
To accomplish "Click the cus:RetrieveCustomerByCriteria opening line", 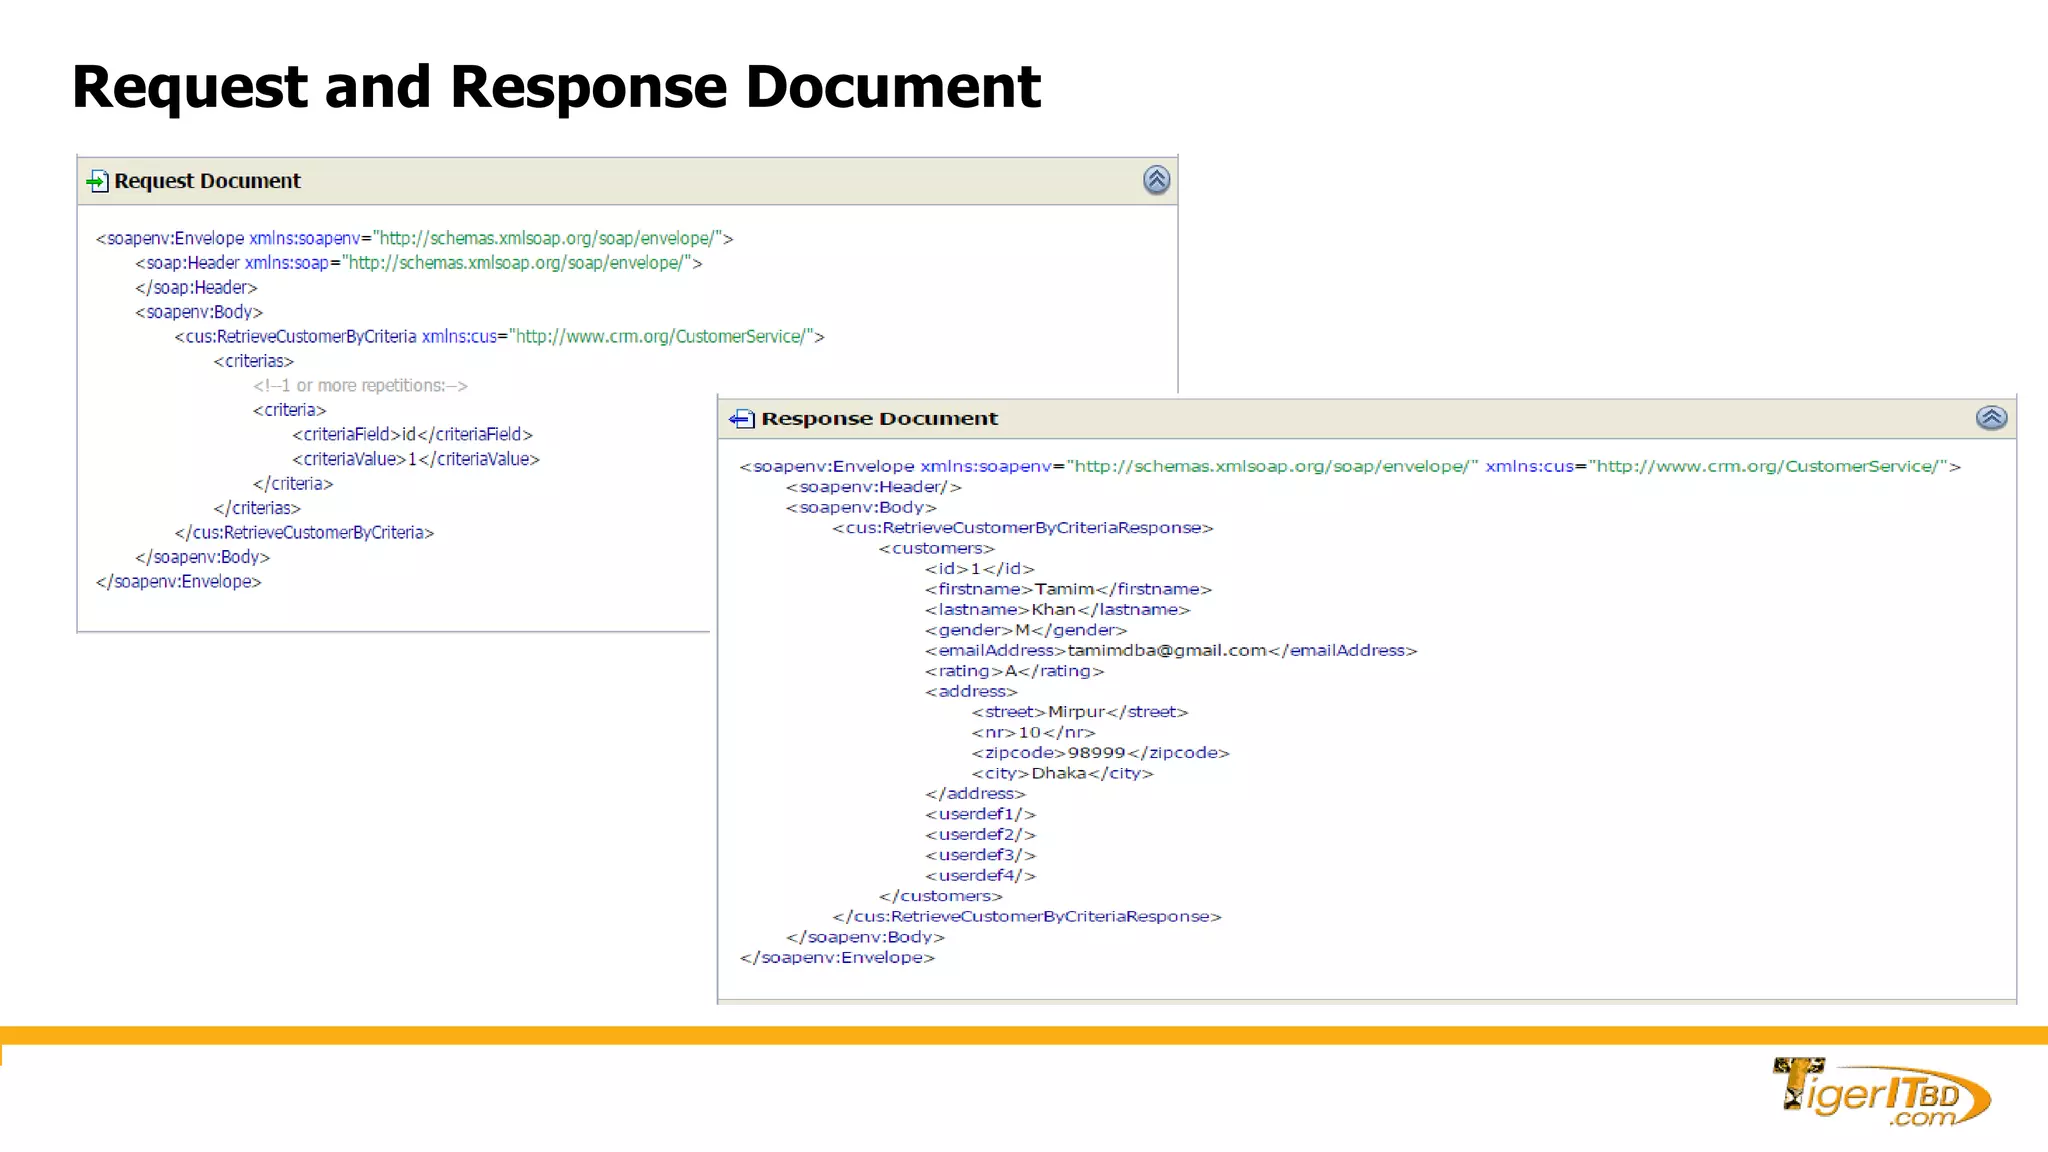I will coord(499,337).
